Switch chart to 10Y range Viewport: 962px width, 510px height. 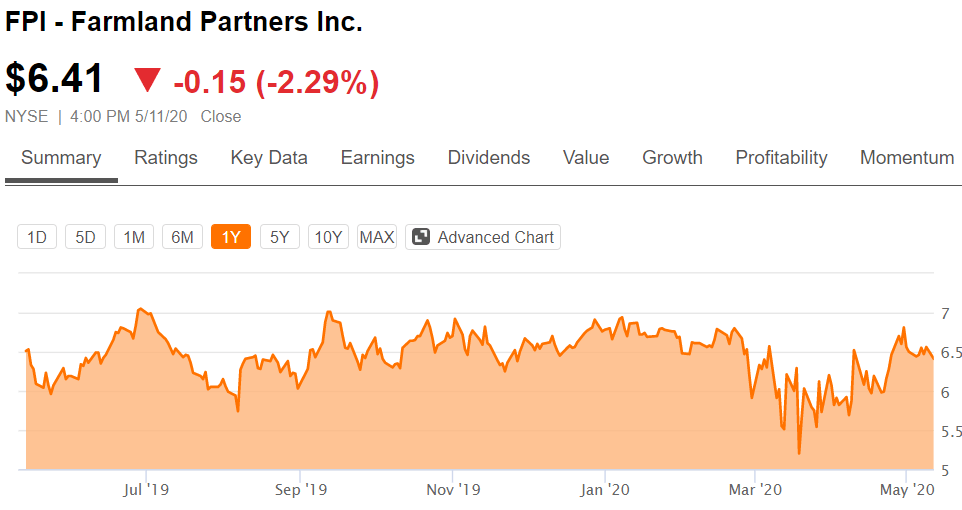point(328,237)
